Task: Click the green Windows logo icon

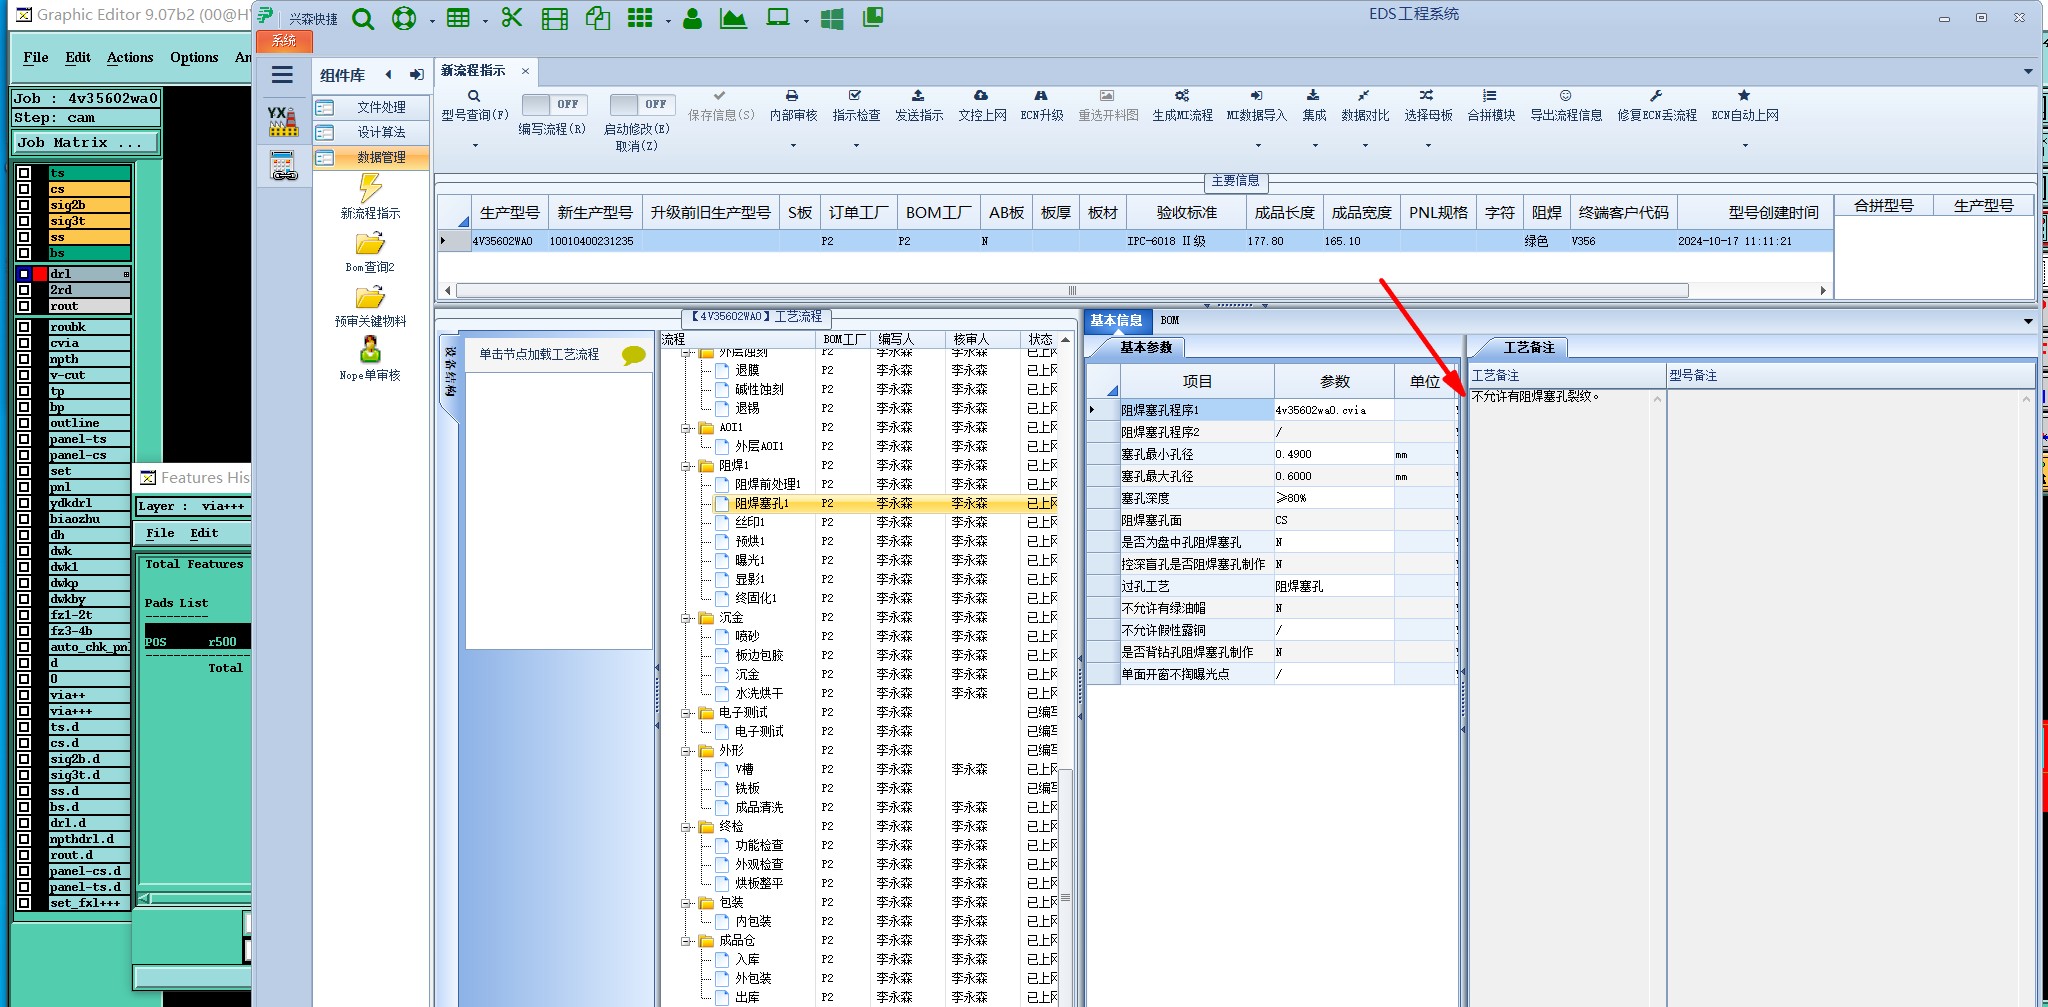Action: [x=832, y=19]
